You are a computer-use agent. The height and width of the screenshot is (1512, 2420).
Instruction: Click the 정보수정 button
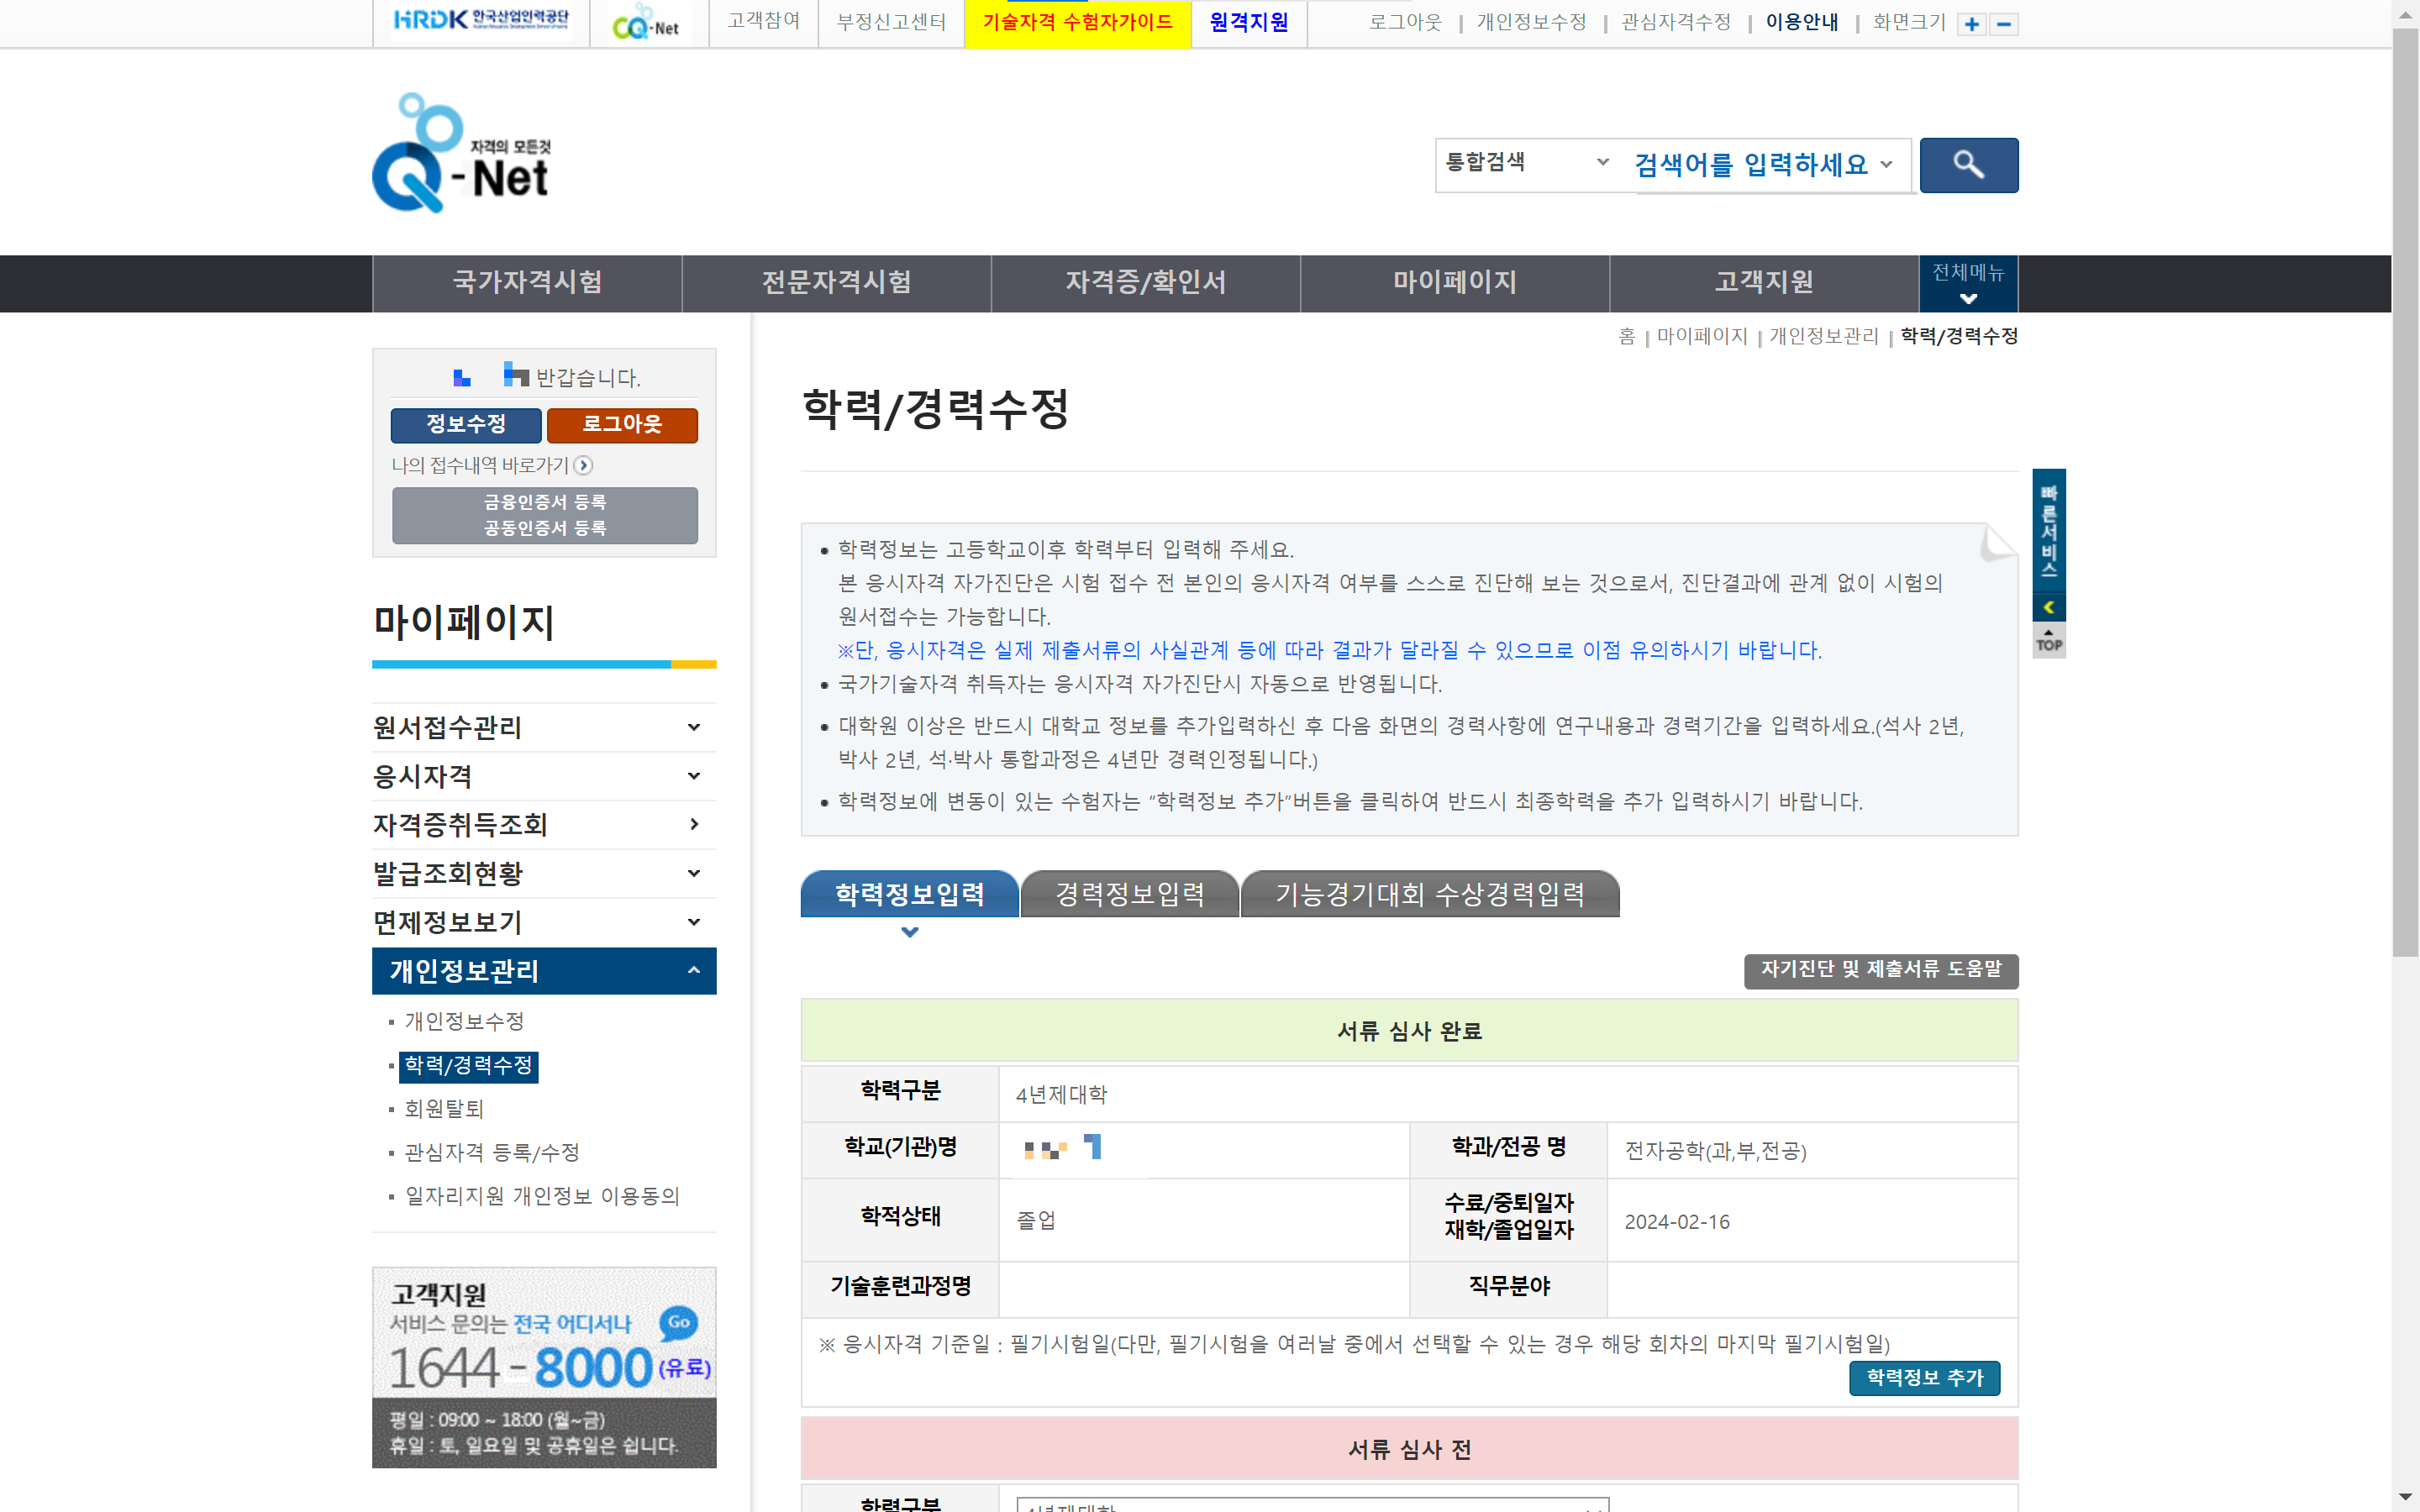466,425
